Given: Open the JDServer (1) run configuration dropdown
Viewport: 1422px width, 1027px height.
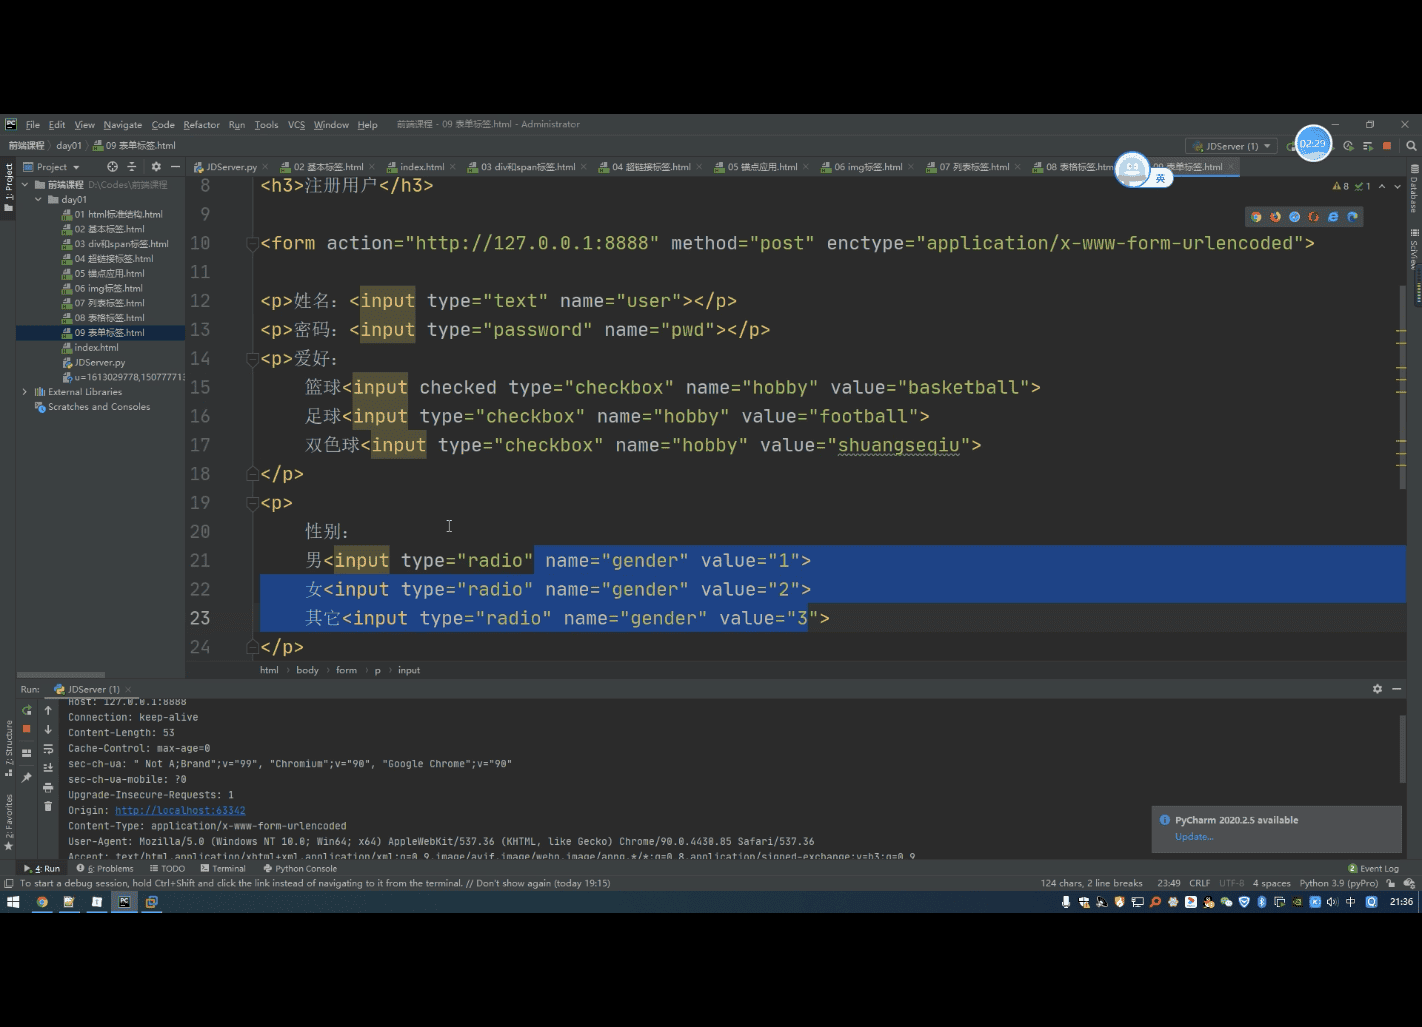Looking at the screenshot, I should point(1231,146).
